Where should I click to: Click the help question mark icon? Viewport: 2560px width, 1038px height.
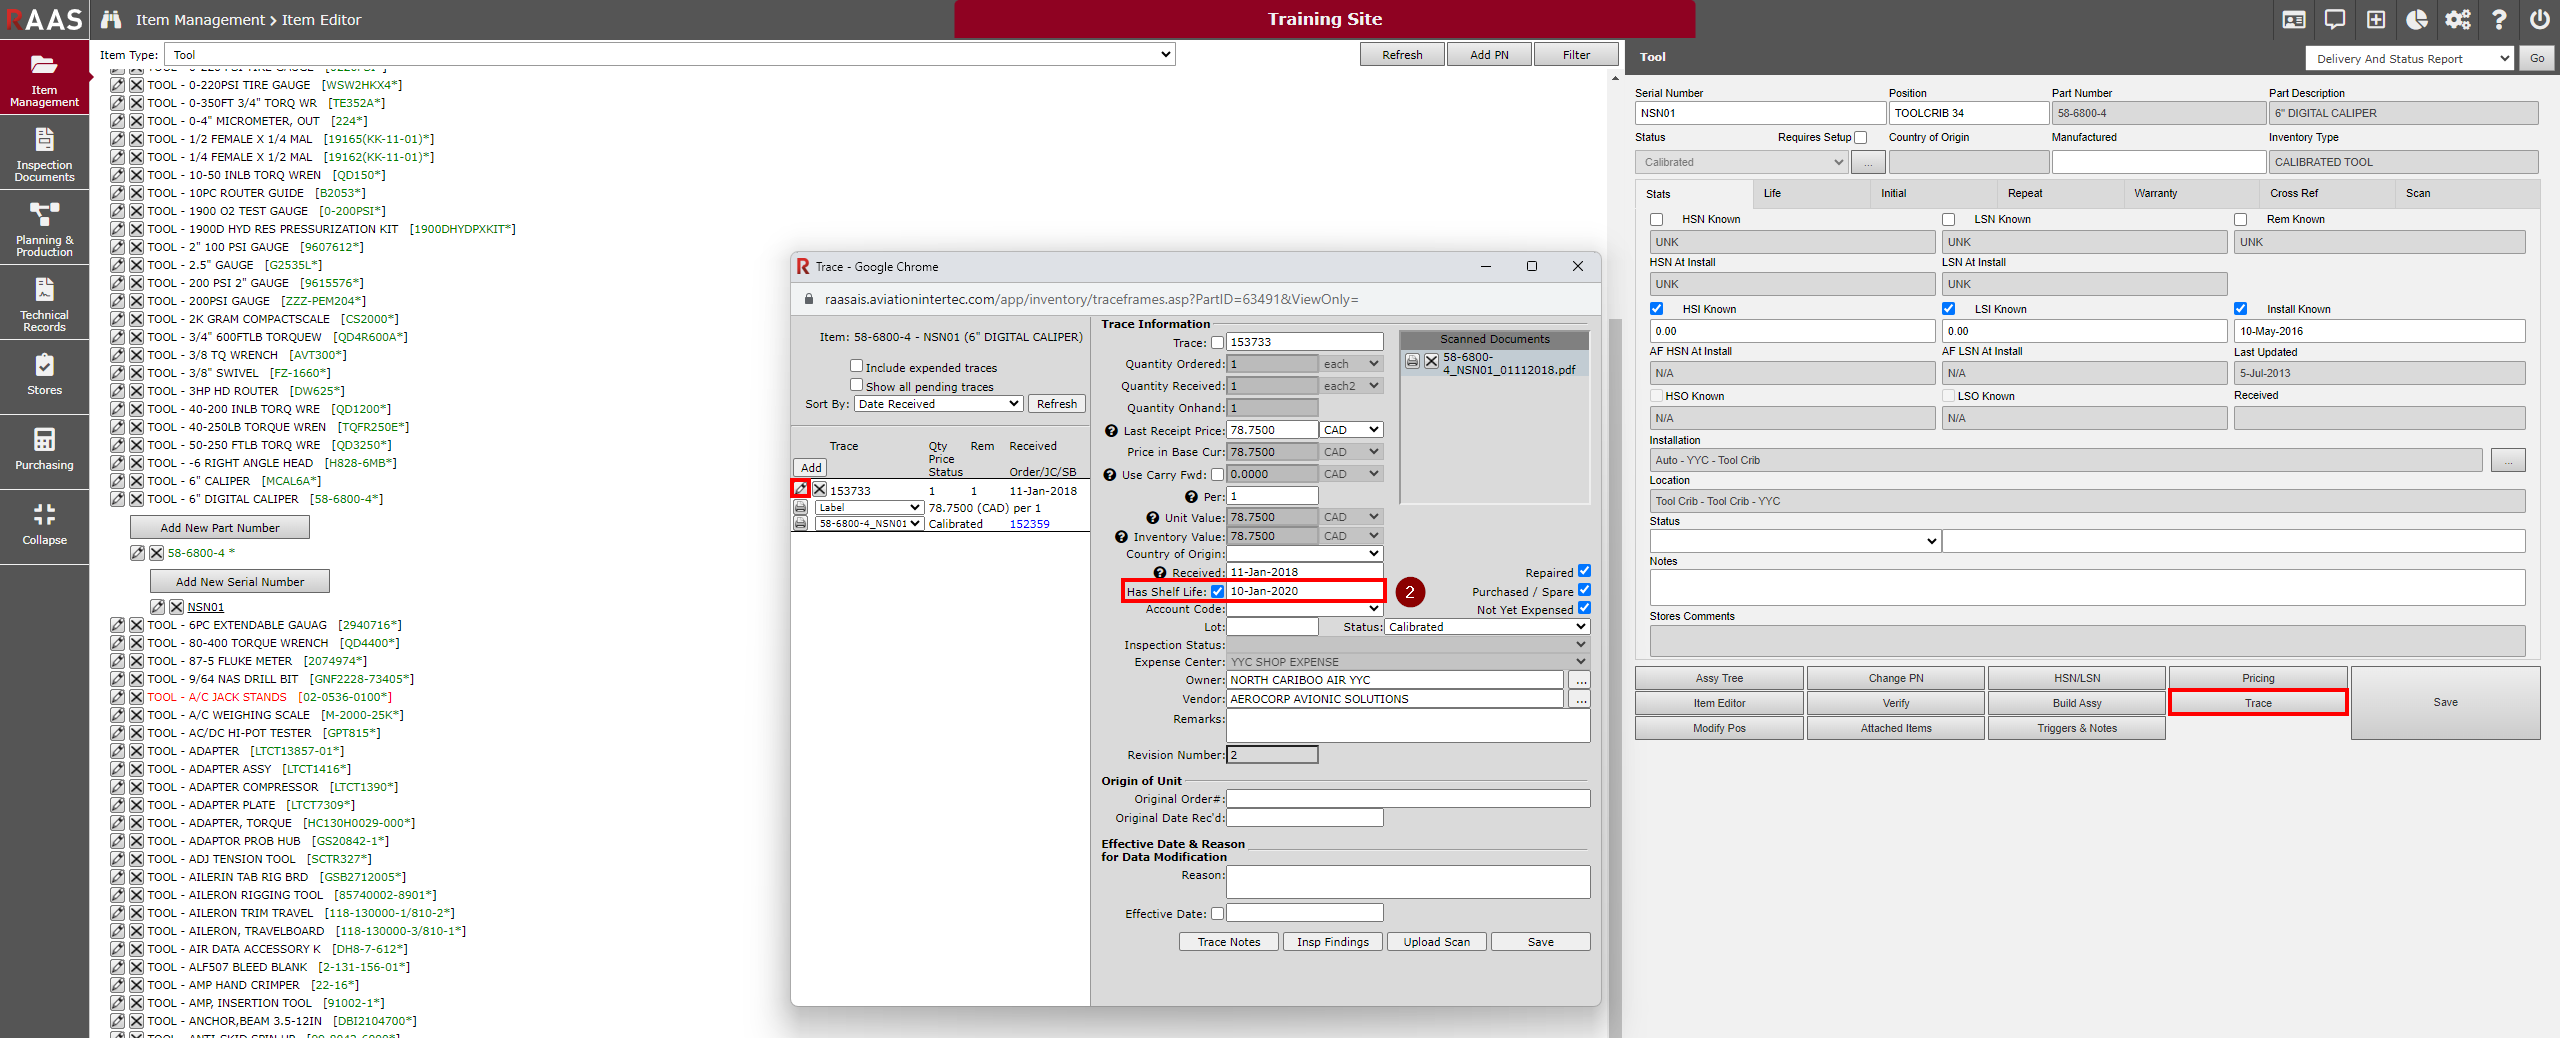2498,19
